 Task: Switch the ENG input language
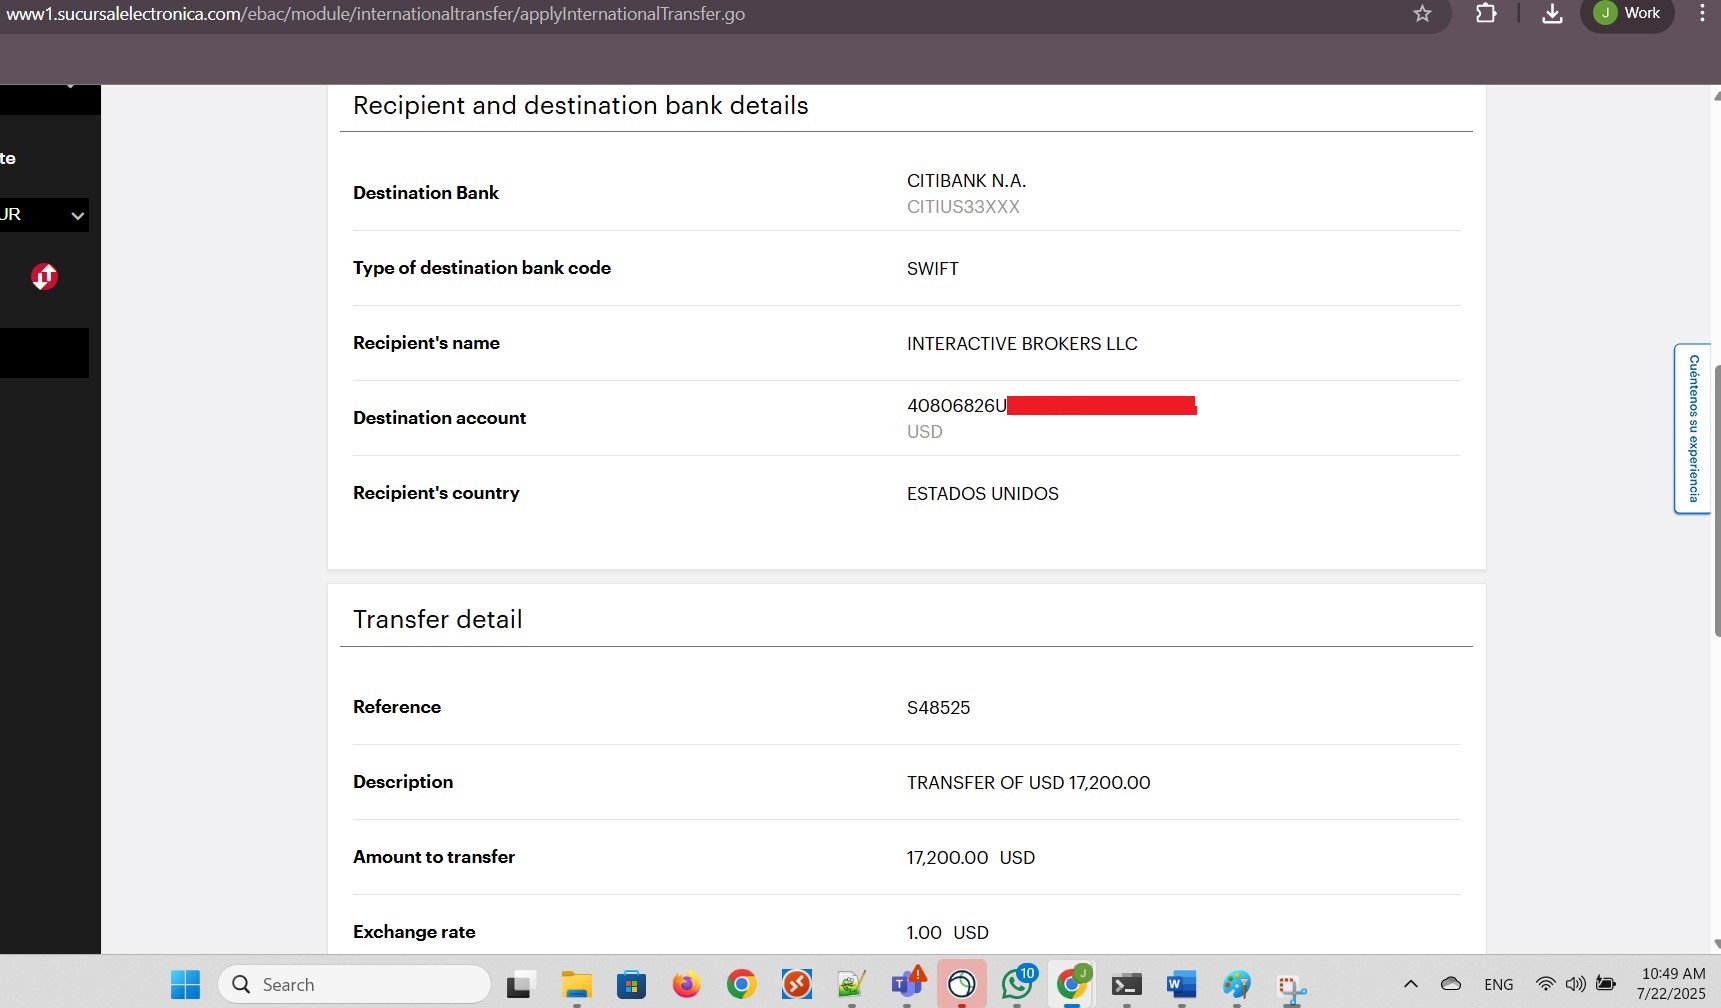[1498, 985]
